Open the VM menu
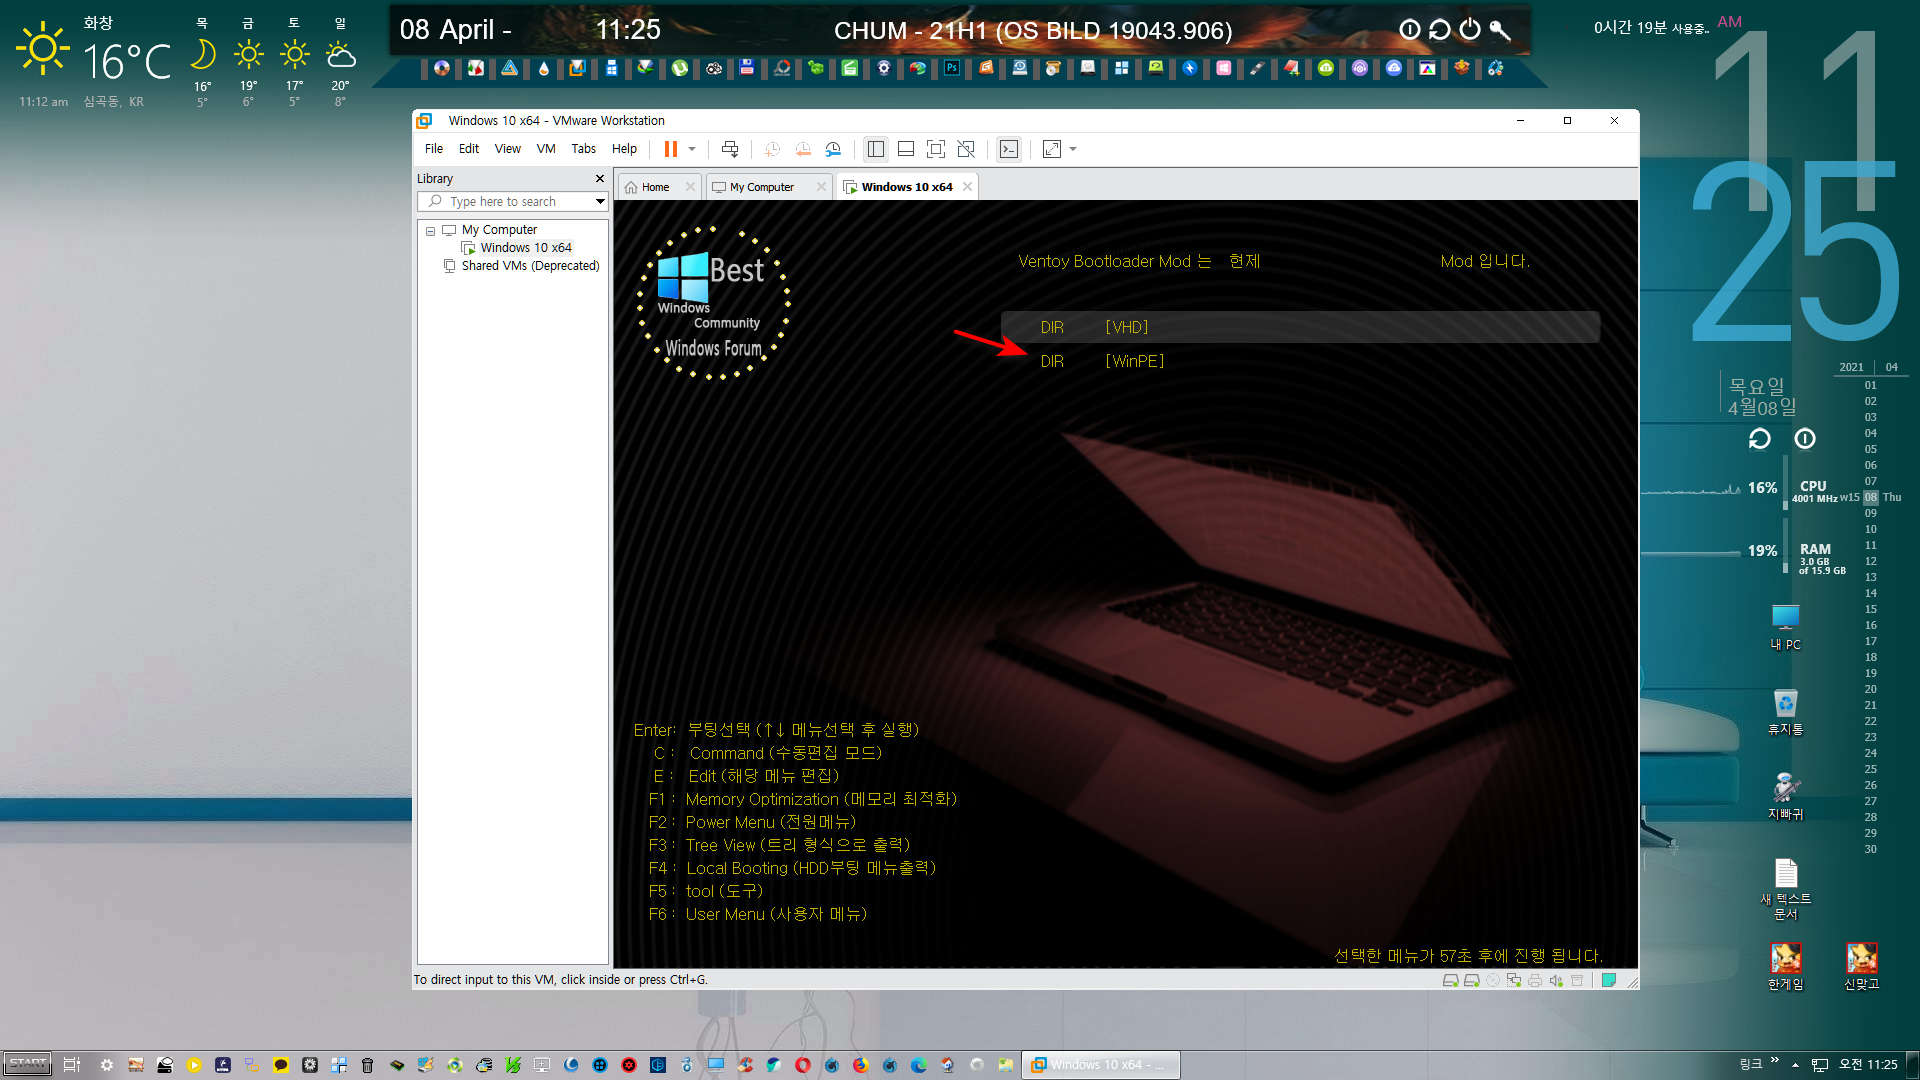The height and width of the screenshot is (1080, 1920). click(x=546, y=149)
